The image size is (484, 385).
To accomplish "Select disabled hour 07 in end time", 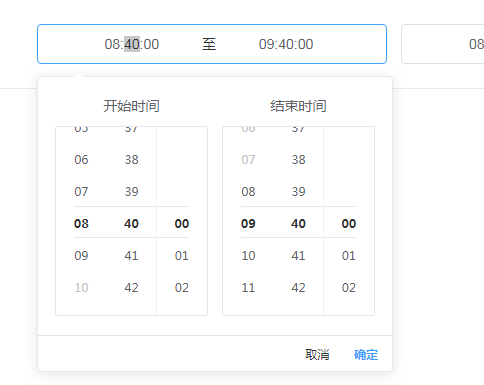I will [248, 160].
